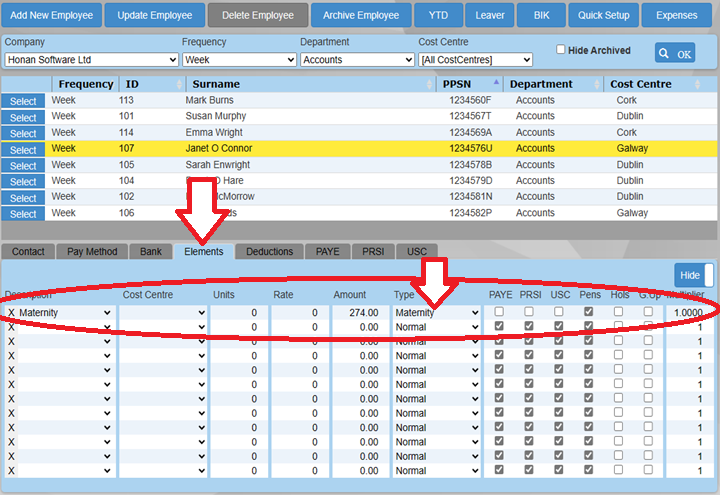
Task: Open the Cost Centre filter dropdown
Action: 474,60
